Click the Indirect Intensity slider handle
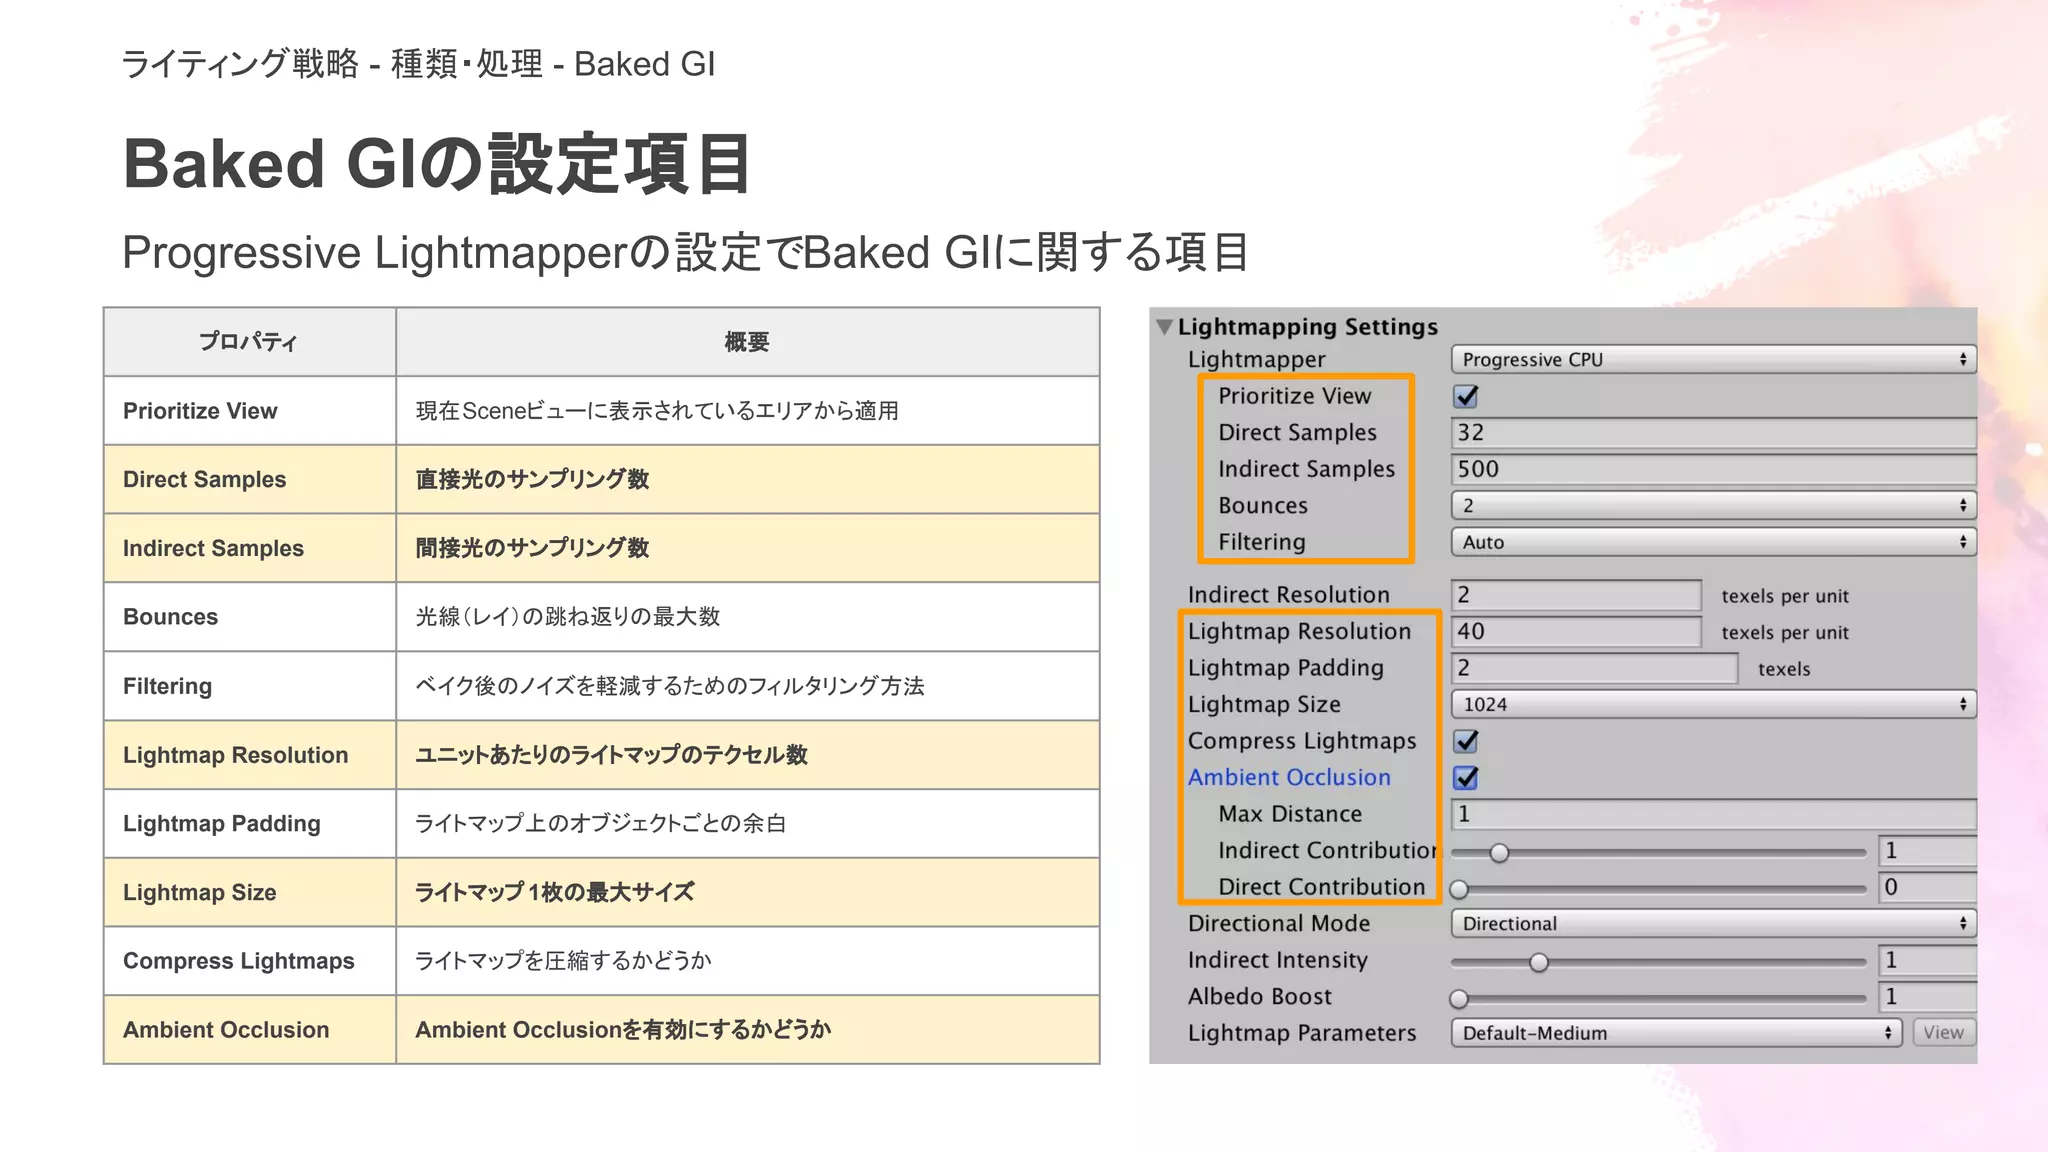This screenshot has height=1152, width=2048. tap(1539, 962)
